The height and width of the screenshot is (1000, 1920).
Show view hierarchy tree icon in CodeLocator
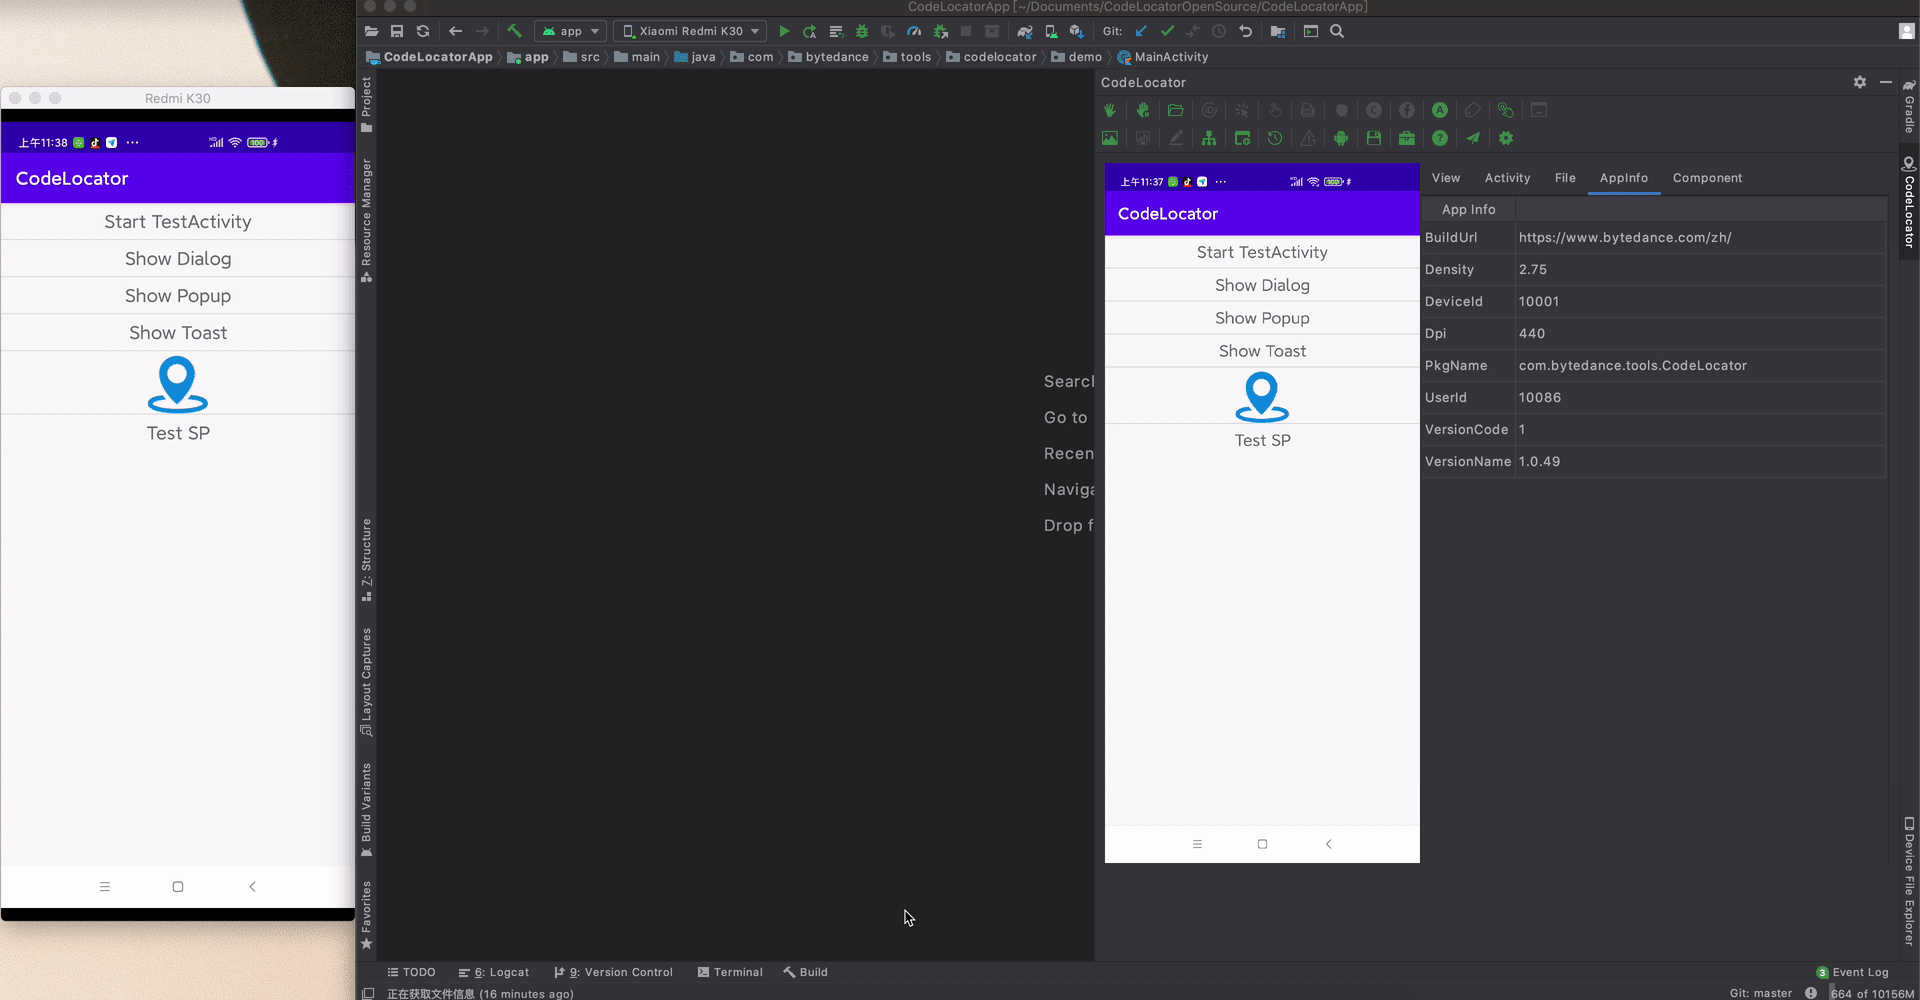pyautogui.click(x=1208, y=138)
